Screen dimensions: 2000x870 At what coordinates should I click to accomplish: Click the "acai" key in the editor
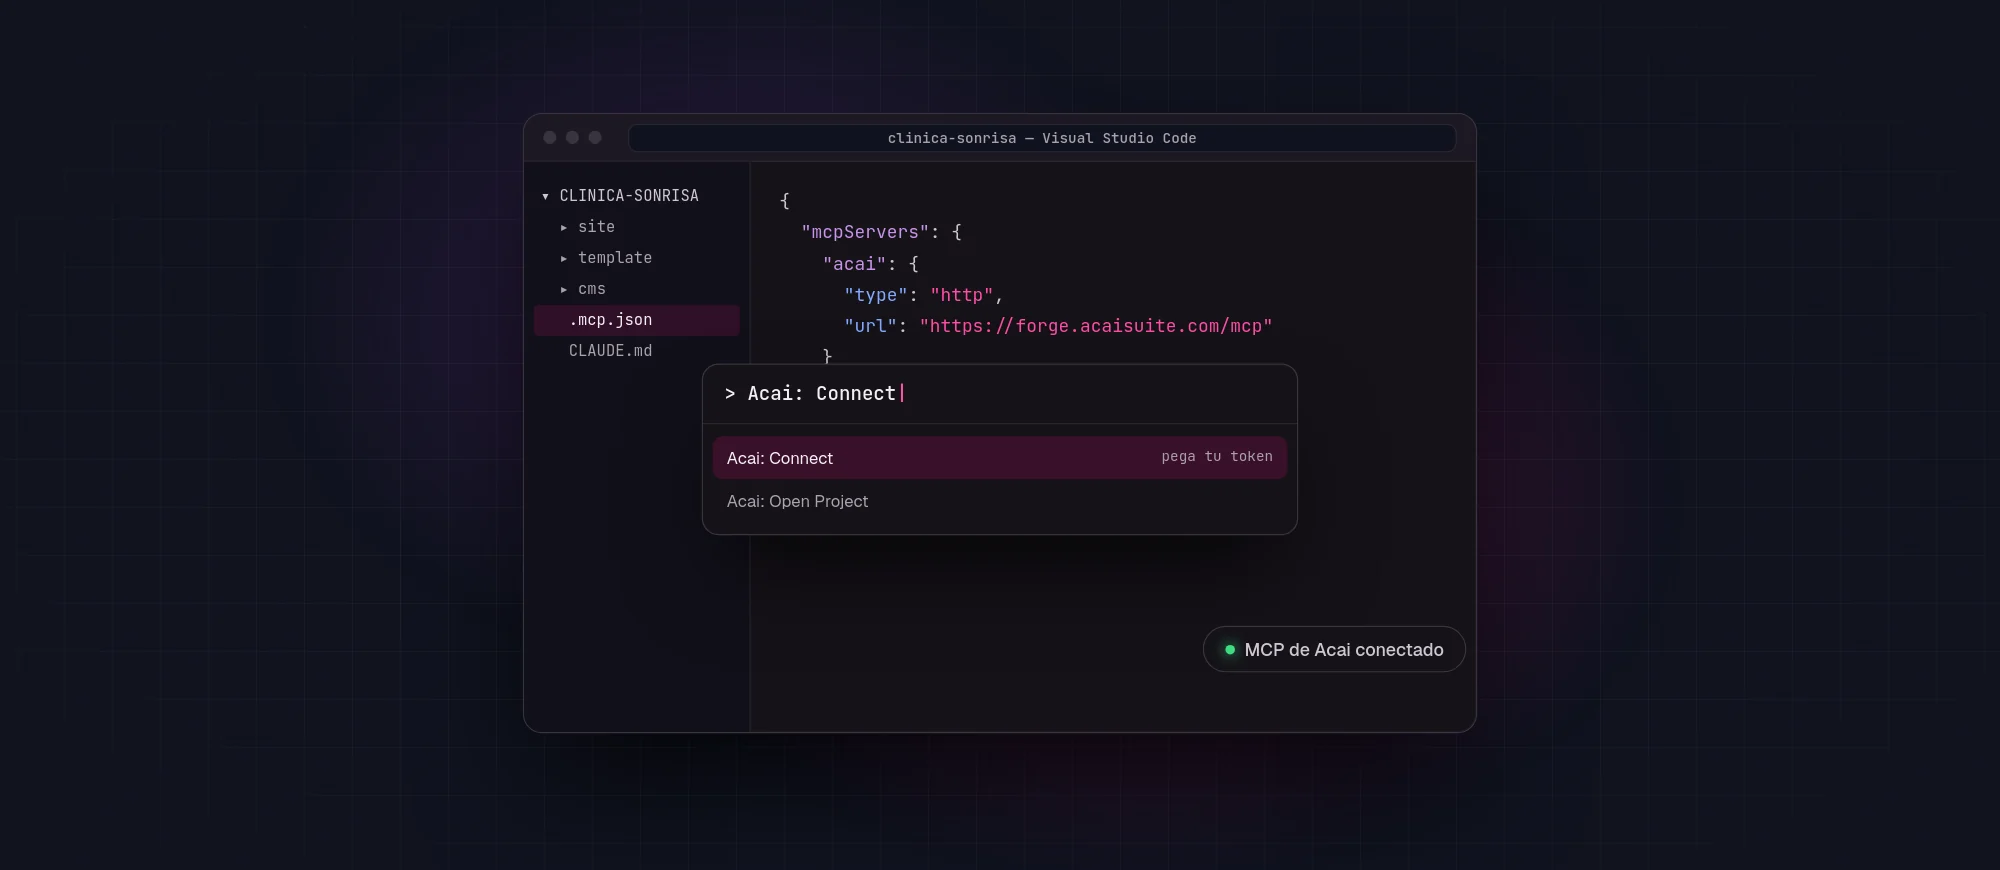(x=855, y=264)
